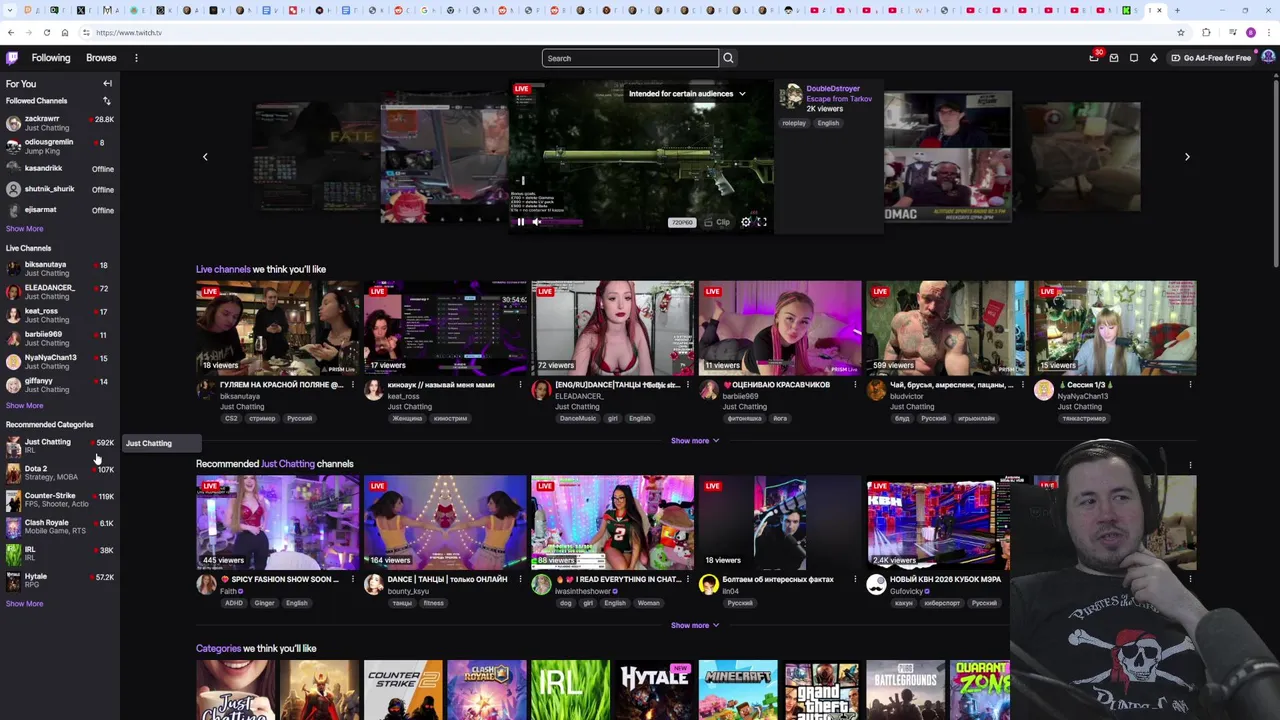Open options menu for ELEADANCER_ card

coord(687,385)
